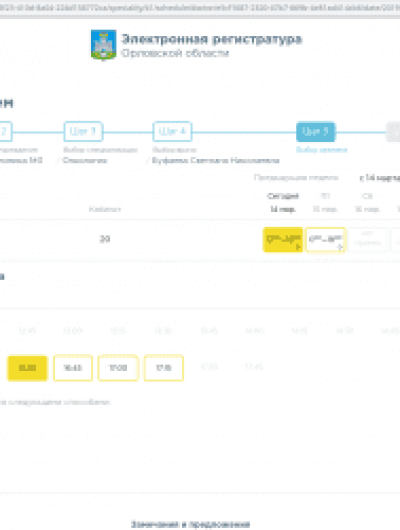The height and width of the screenshot is (530, 400).
Task: Select the filled yellow time range for today
Action: click(x=283, y=240)
